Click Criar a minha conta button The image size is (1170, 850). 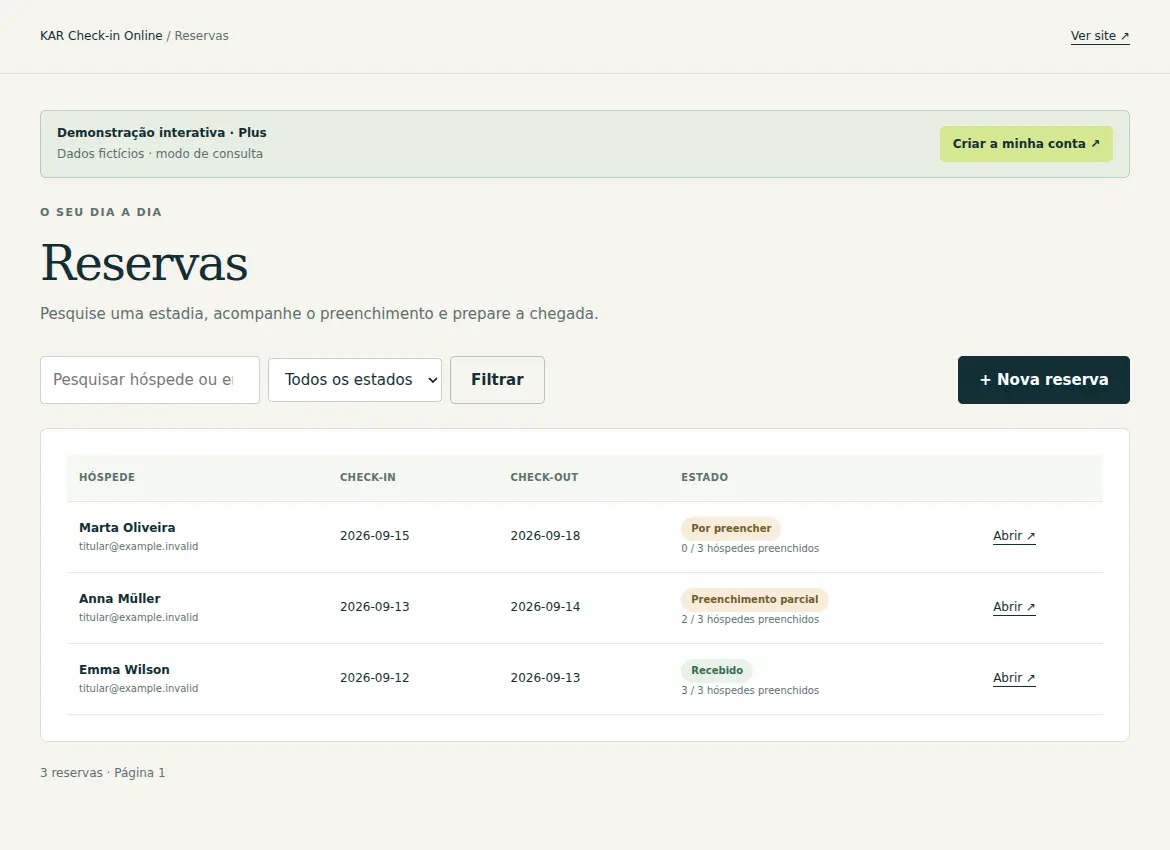(1026, 144)
